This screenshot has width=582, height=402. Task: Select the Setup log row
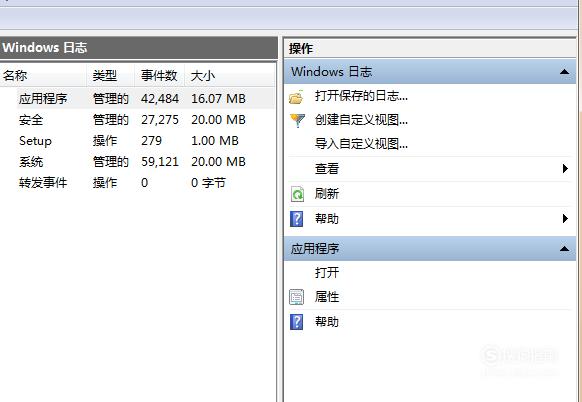pyautogui.click(x=137, y=141)
